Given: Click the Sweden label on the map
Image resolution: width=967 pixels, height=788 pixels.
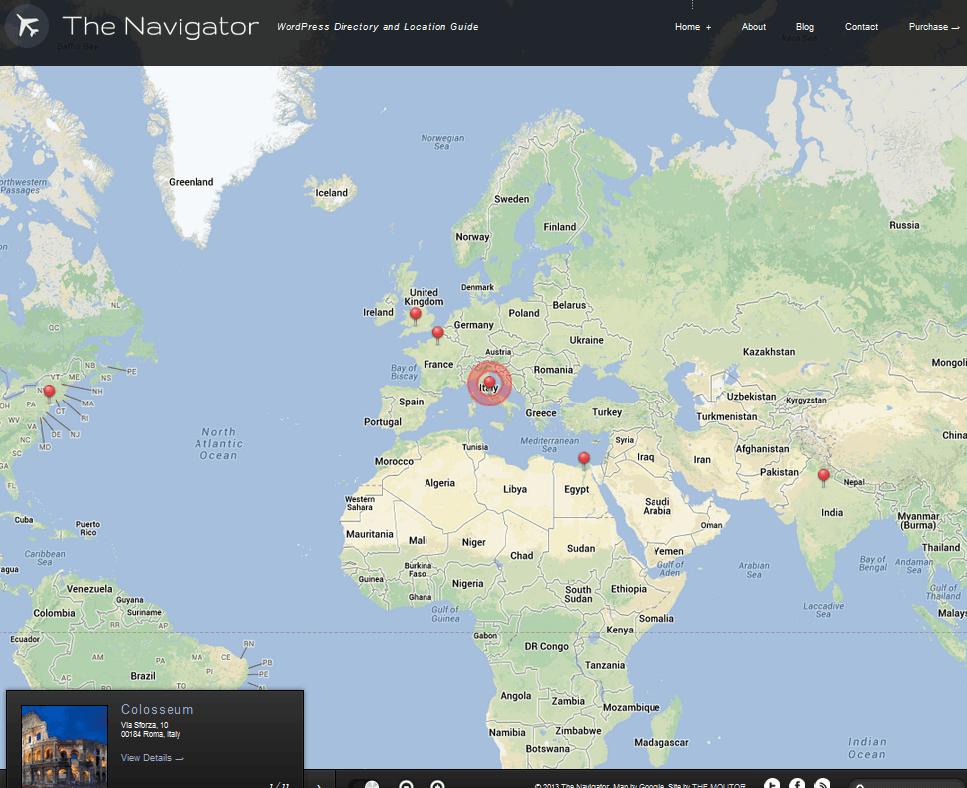Looking at the screenshot, I should coord(511,199).
